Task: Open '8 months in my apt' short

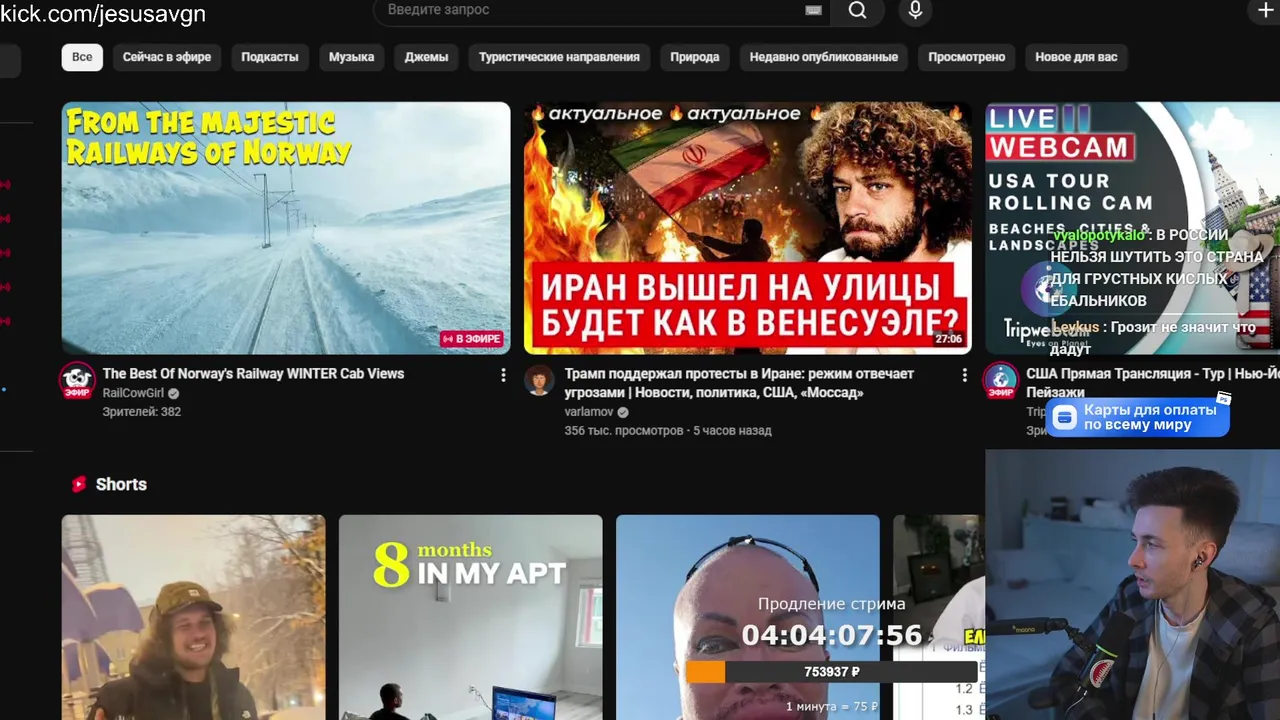Action: 470,617
